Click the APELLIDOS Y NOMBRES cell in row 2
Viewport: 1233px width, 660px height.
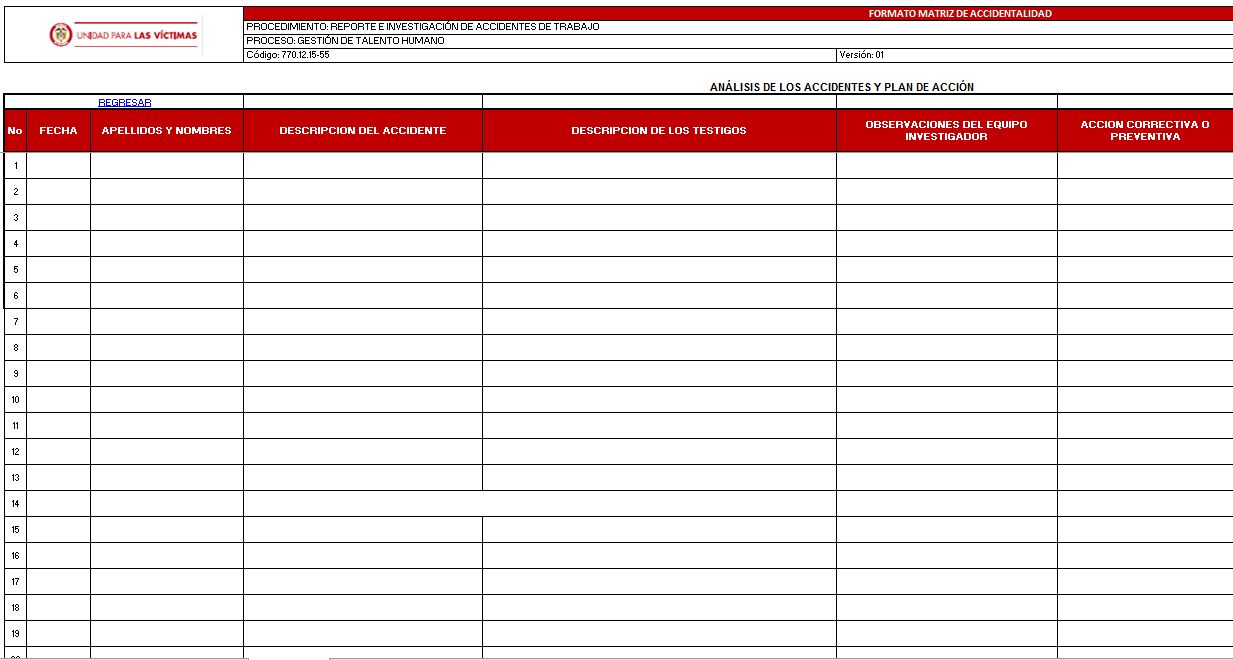click(167, 191)
